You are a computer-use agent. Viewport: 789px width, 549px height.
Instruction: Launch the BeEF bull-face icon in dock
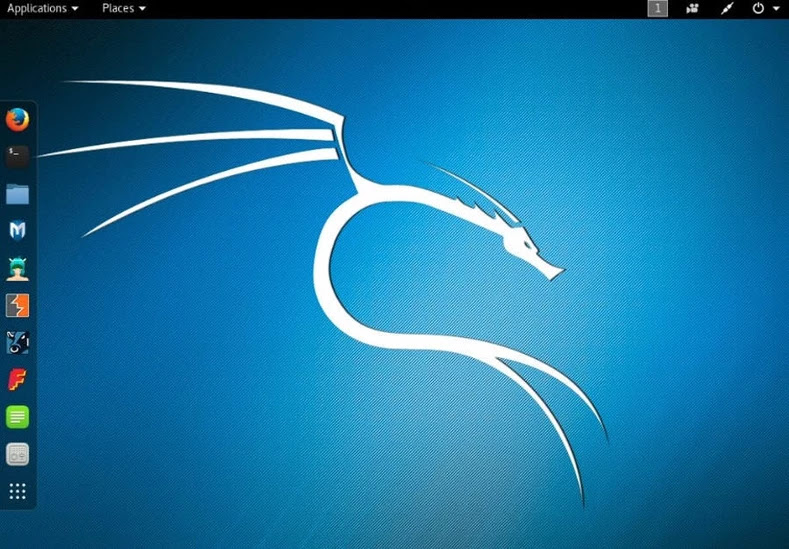click(x=17, y=343)
